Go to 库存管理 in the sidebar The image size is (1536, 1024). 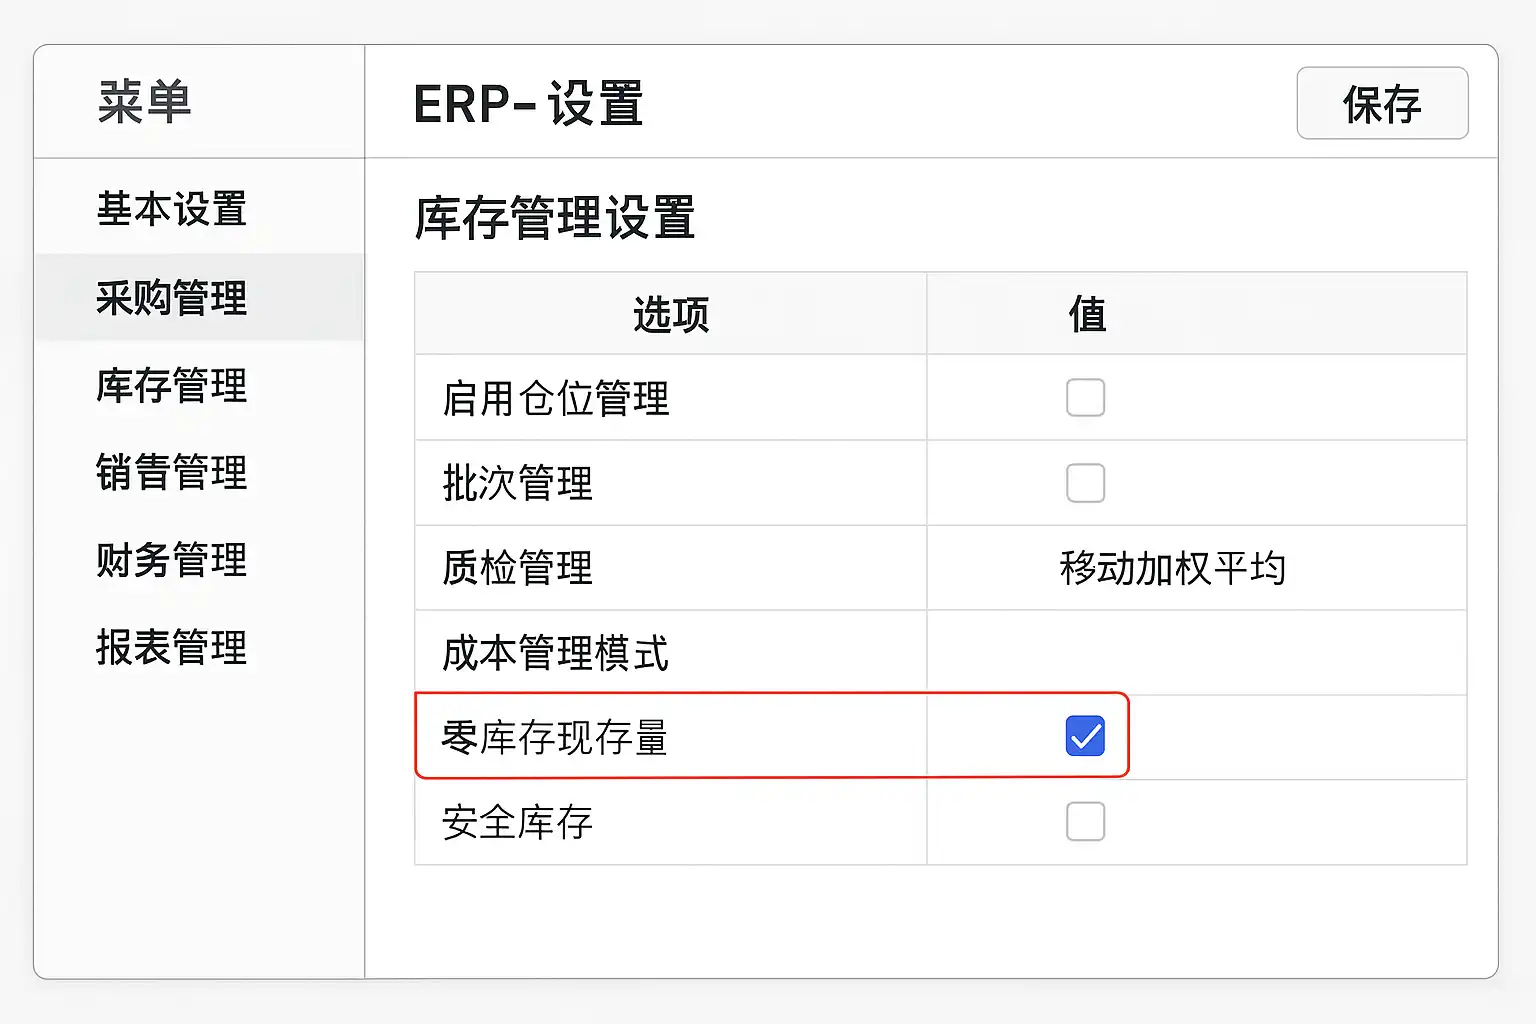tap(171, 385)
